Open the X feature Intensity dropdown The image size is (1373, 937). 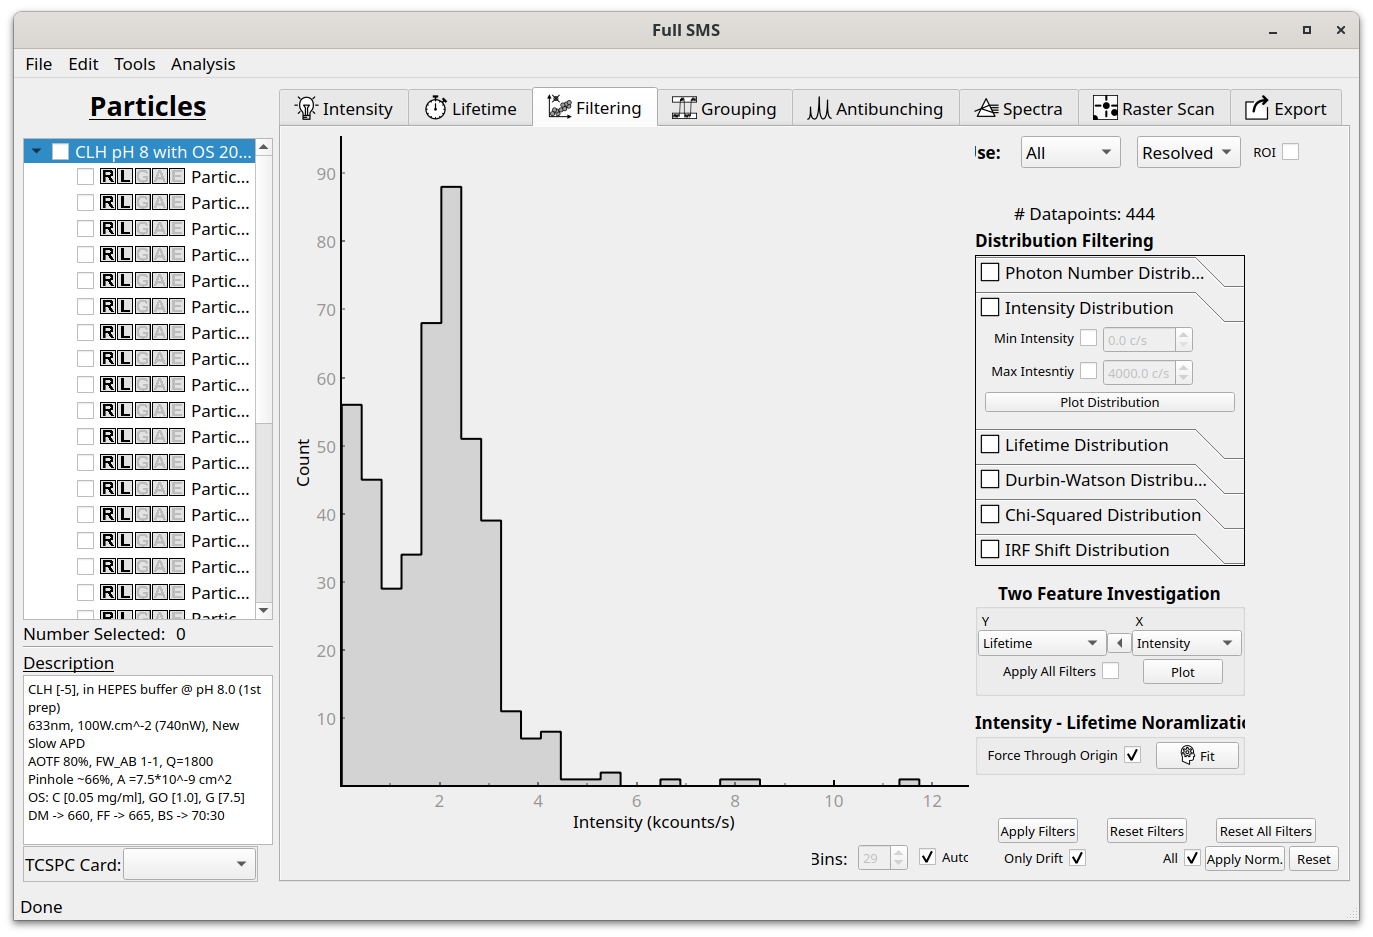(x=1187, y=643)
